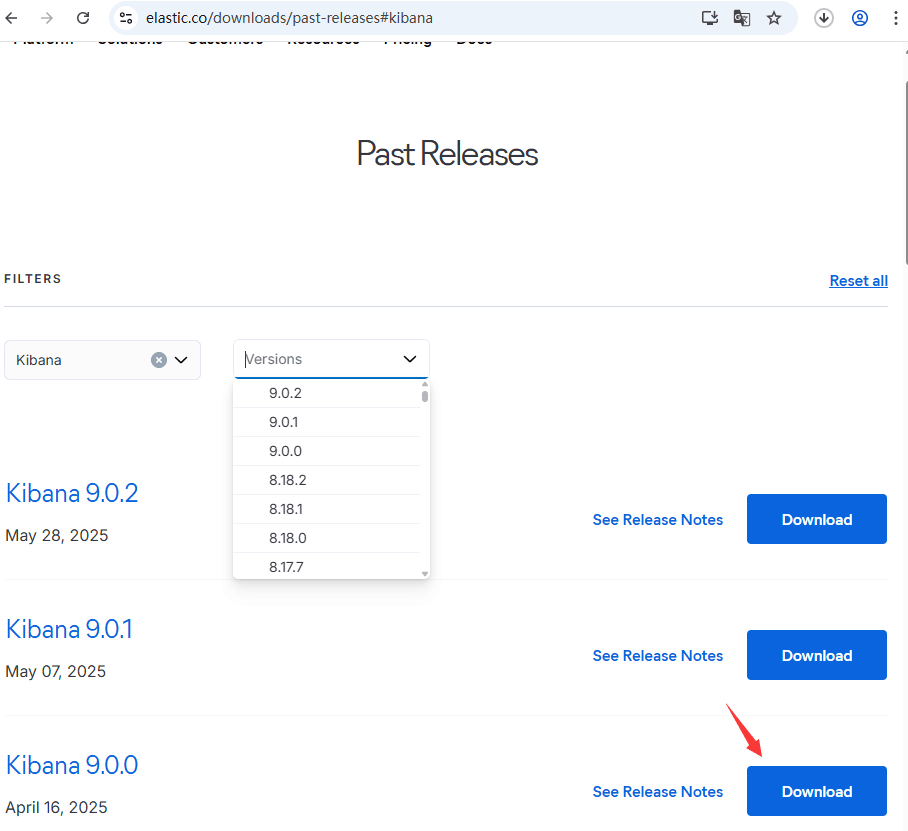Open site information icon in address bar

point(126,18)
